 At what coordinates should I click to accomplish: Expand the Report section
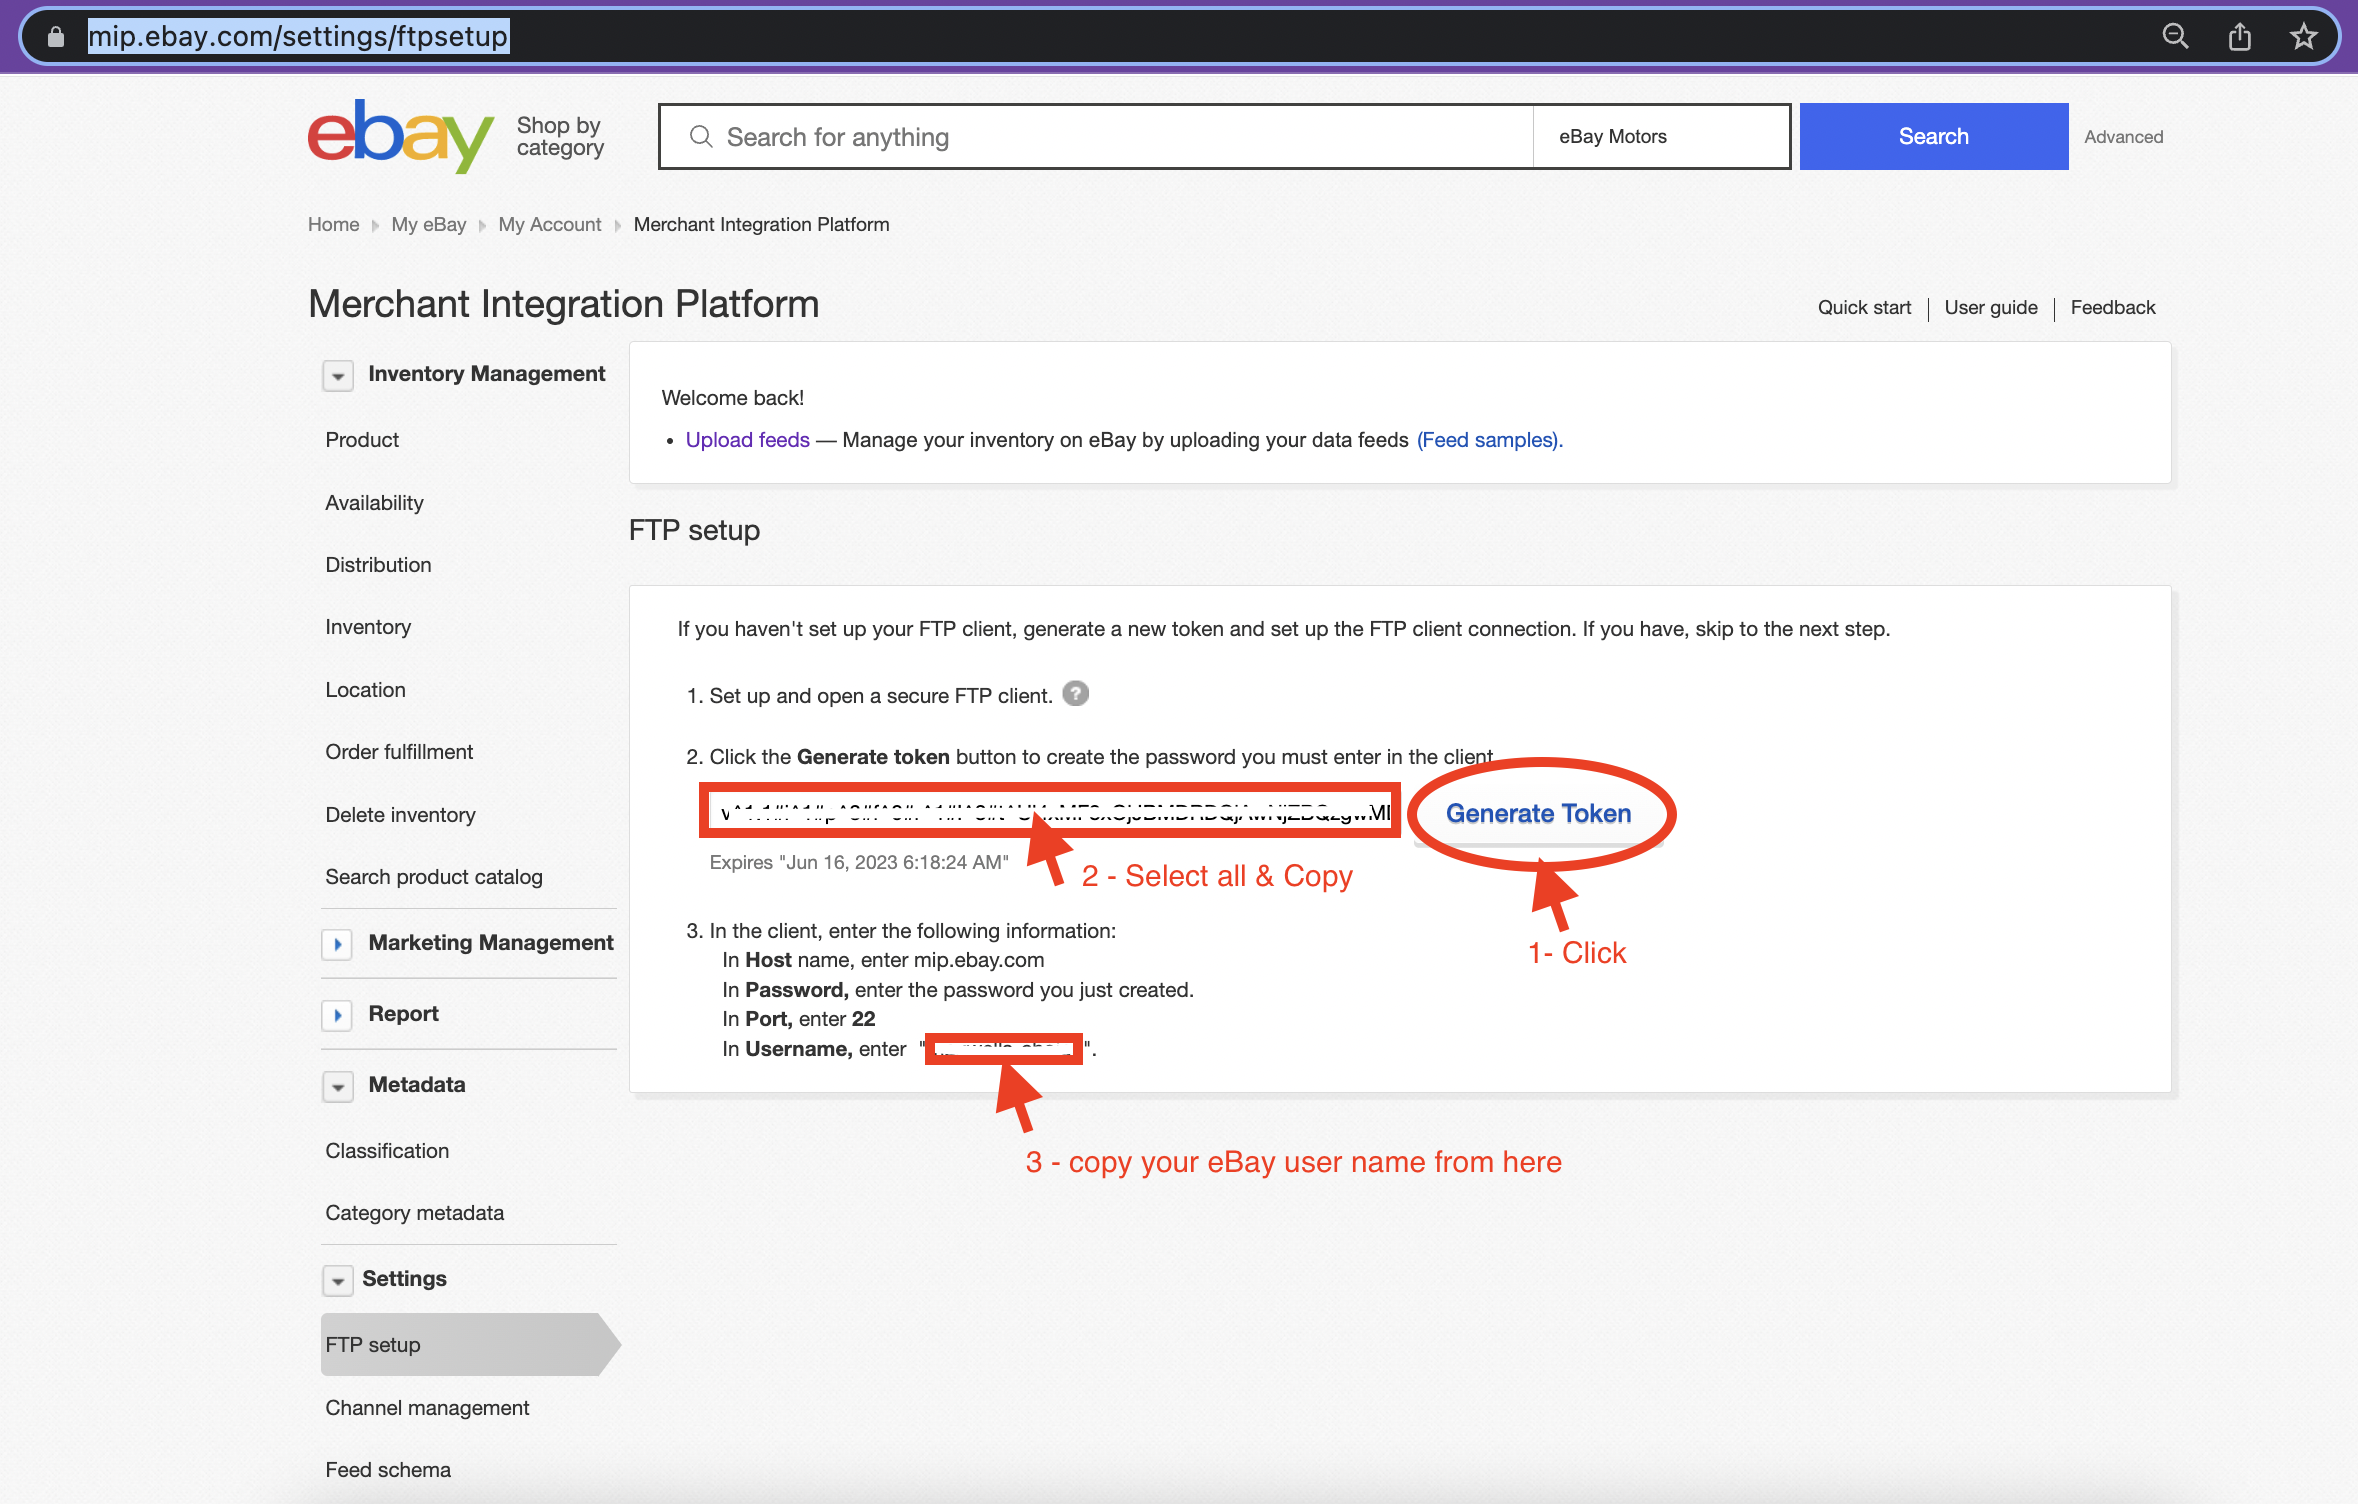[x=338, y=1015]
